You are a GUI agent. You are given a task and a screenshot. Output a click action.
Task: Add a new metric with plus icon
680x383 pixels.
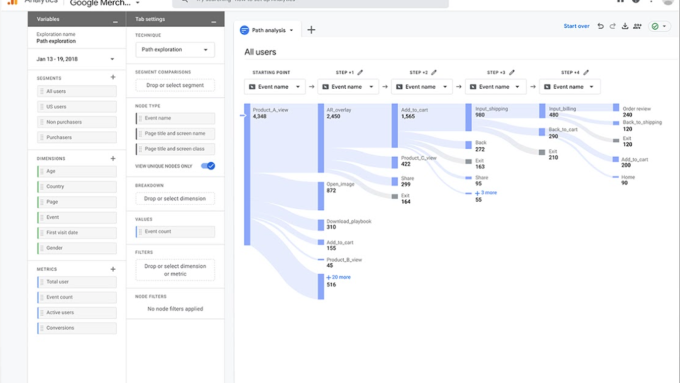coord(113,269)
